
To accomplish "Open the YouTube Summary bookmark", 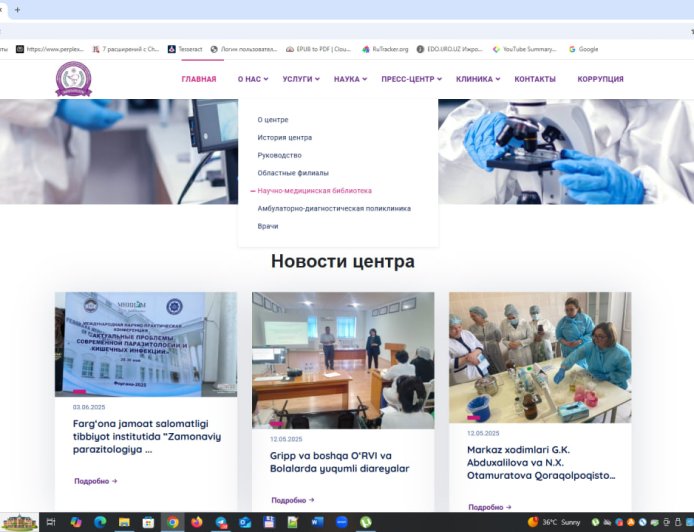I will (525, 49).
